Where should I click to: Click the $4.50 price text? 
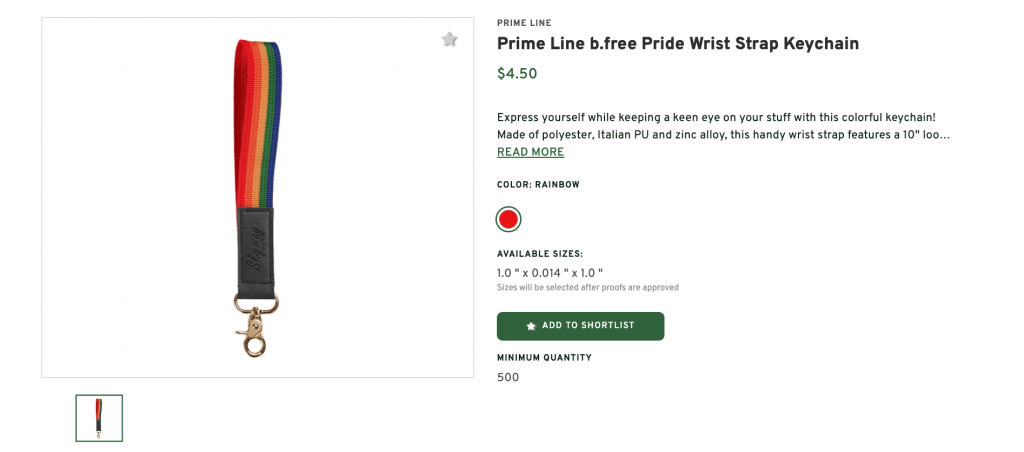(x=516, y=73)
